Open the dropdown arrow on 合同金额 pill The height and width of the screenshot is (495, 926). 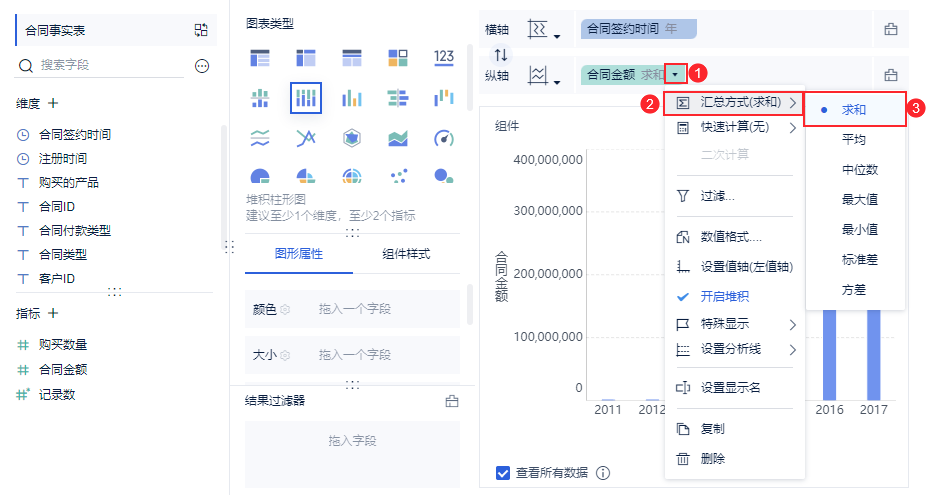click(675, 74)
